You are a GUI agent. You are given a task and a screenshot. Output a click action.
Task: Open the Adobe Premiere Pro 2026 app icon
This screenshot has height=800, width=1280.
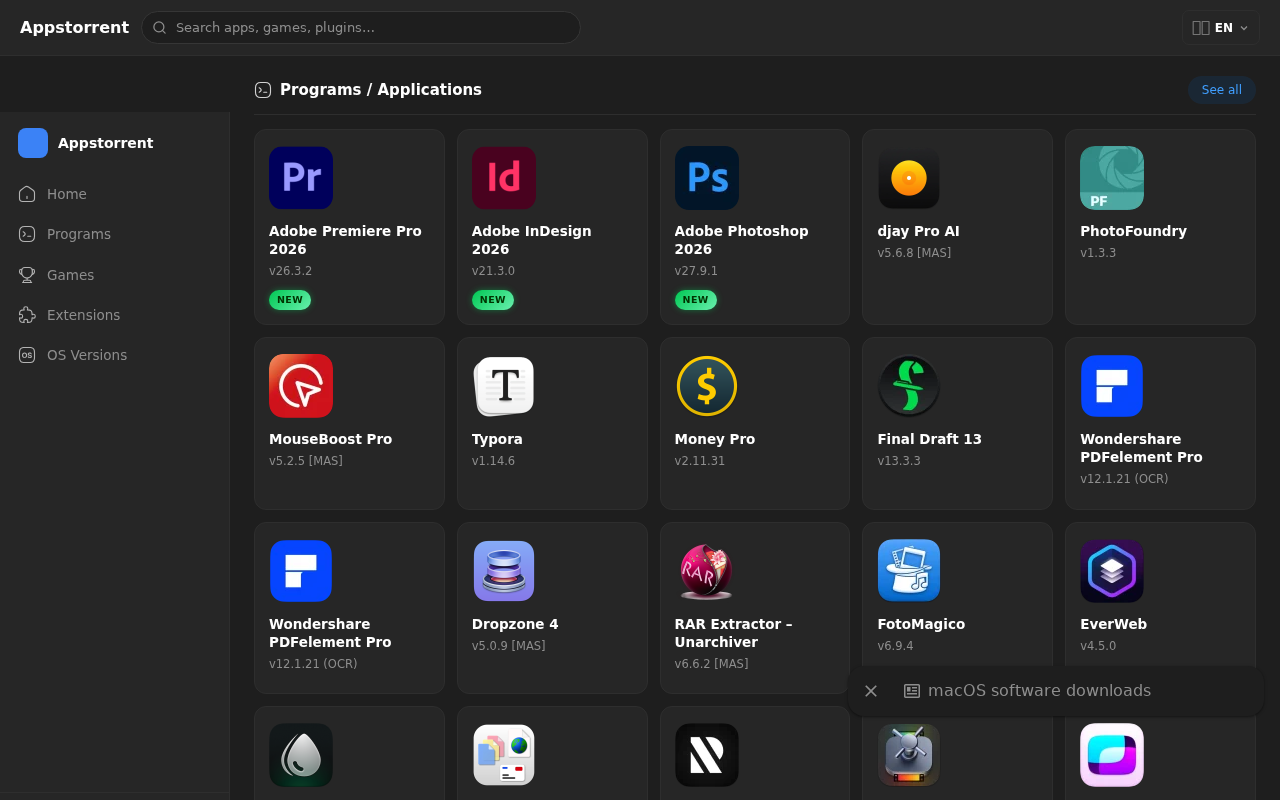tap(301, 178)
